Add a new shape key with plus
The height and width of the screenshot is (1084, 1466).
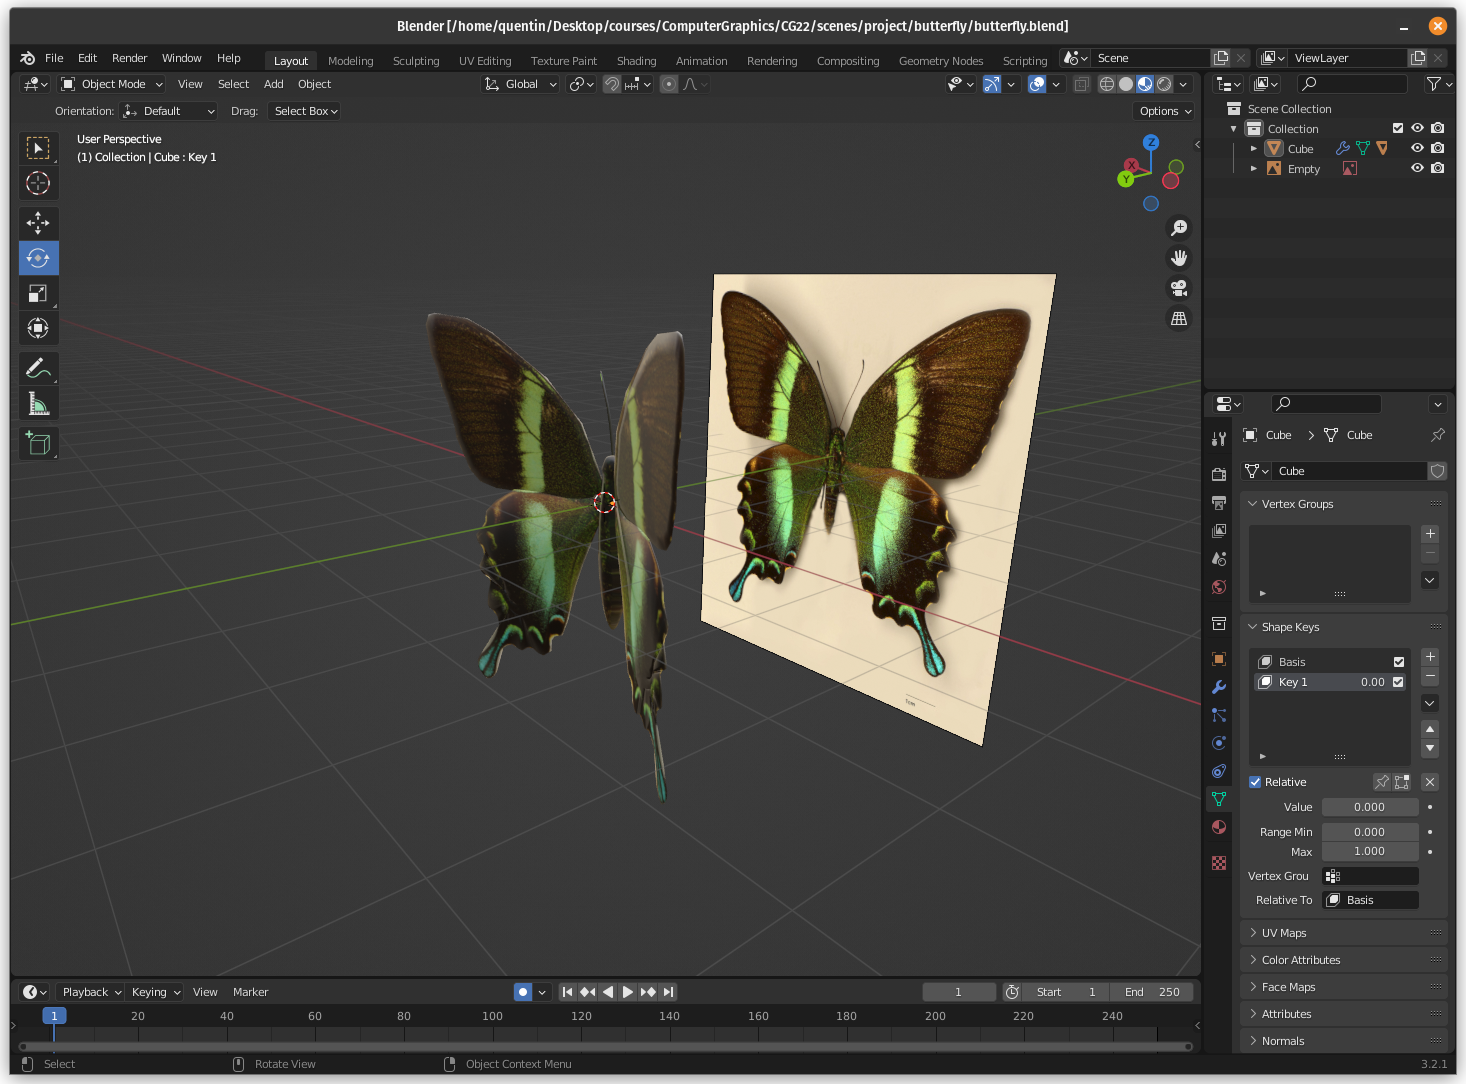coord(1430,657)
